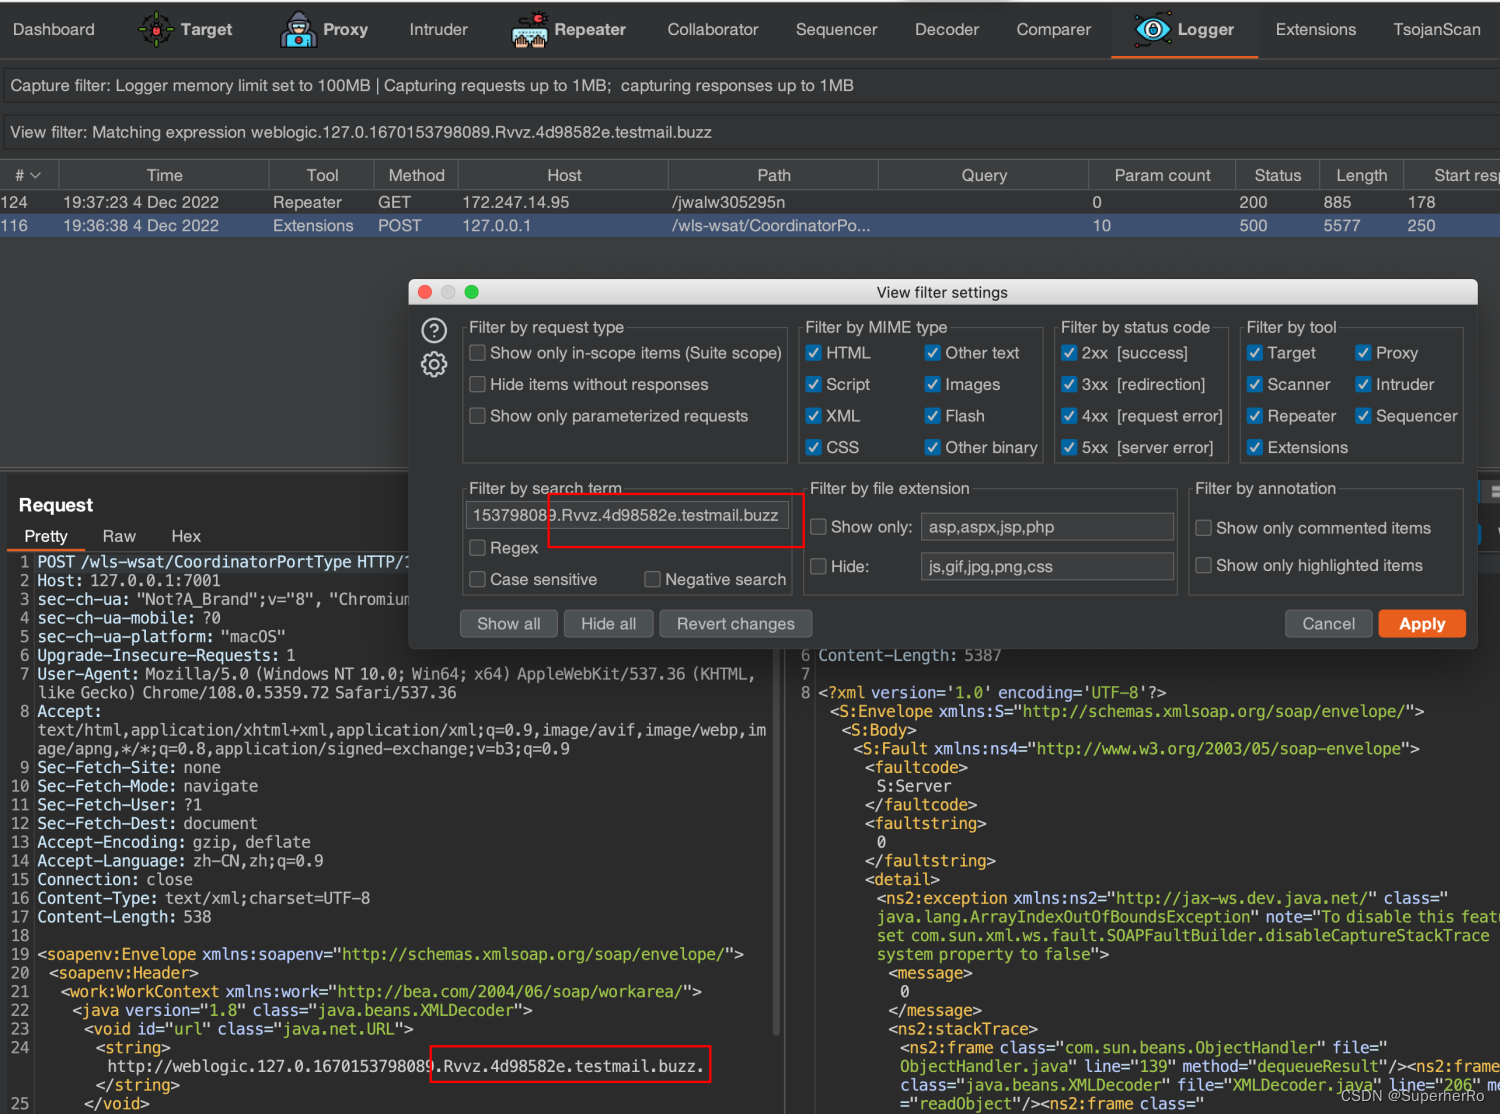Image resolution: width=1500 pixels, height=1114 pixels.
Task: Uncheck Sequencer in Filter by tool
Action: (1363, 416)
